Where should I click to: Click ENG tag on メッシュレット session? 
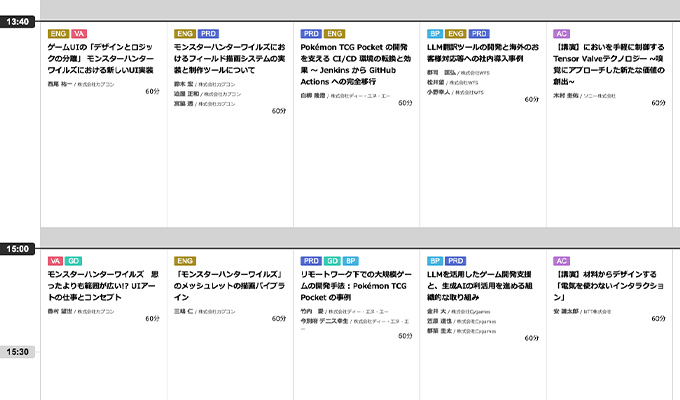coord(185,261)
